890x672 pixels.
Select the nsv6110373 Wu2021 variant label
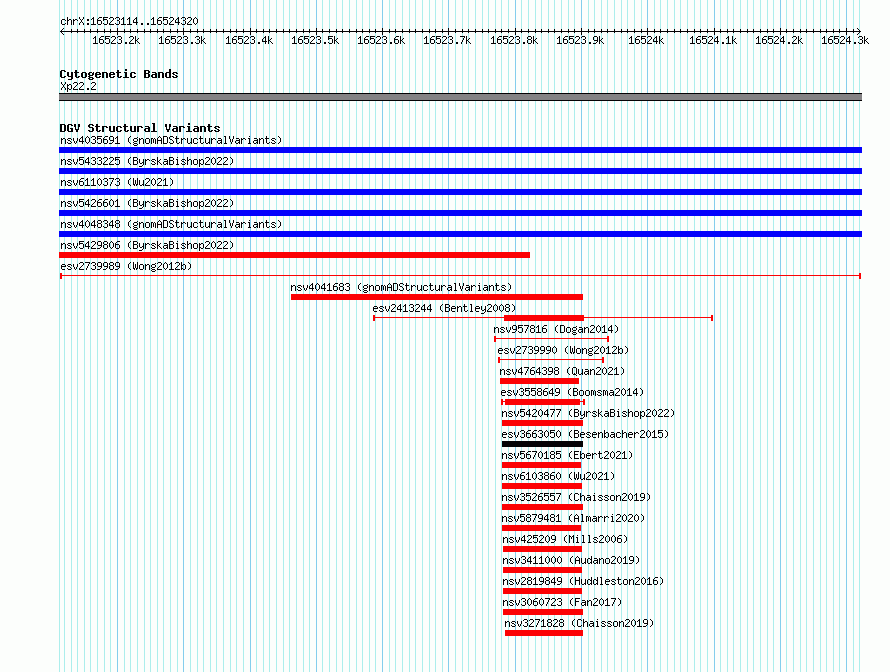(x=117, y=182)
